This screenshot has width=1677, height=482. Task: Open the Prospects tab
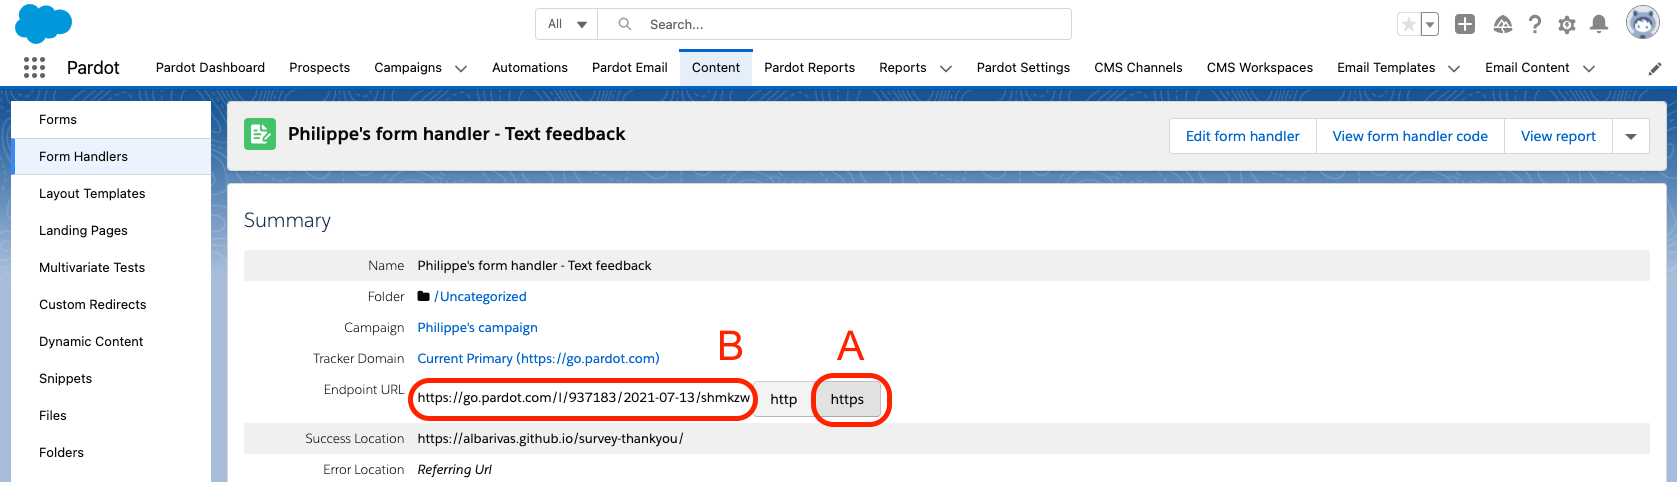[x=319, y=67]
